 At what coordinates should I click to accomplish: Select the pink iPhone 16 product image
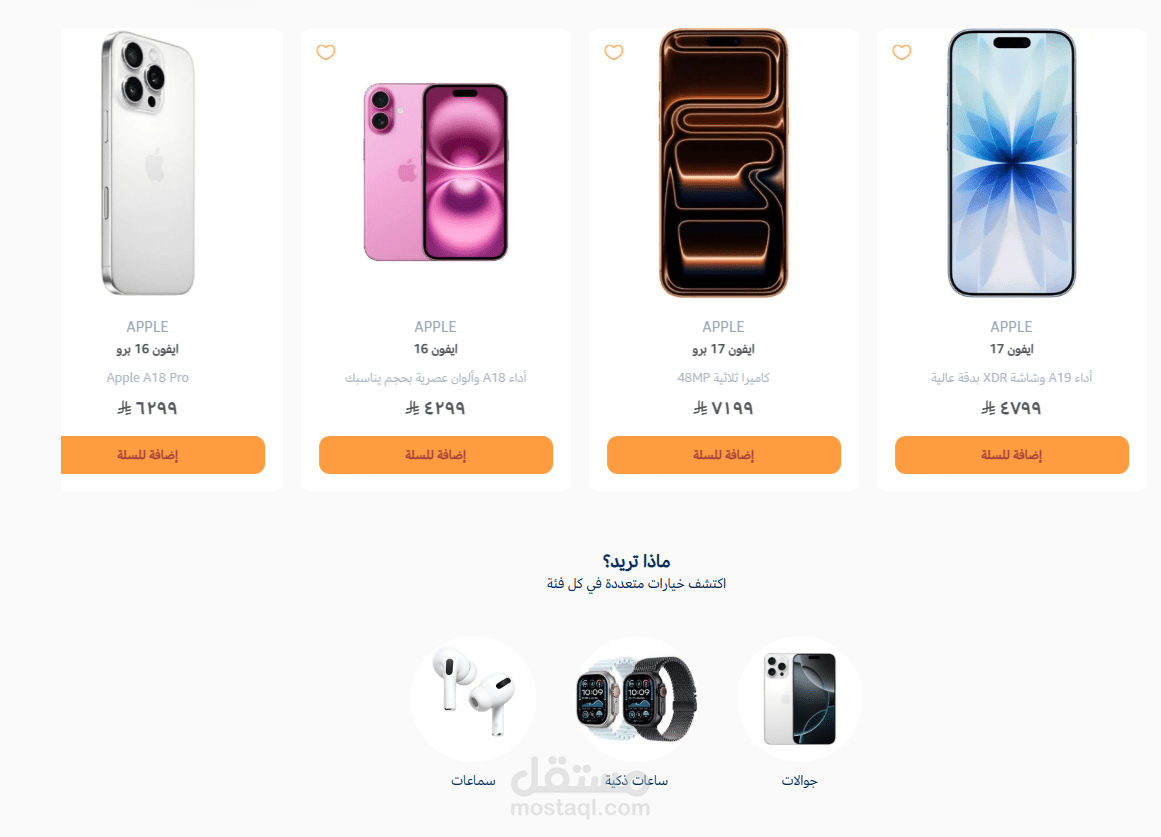(x=436, y=172)
